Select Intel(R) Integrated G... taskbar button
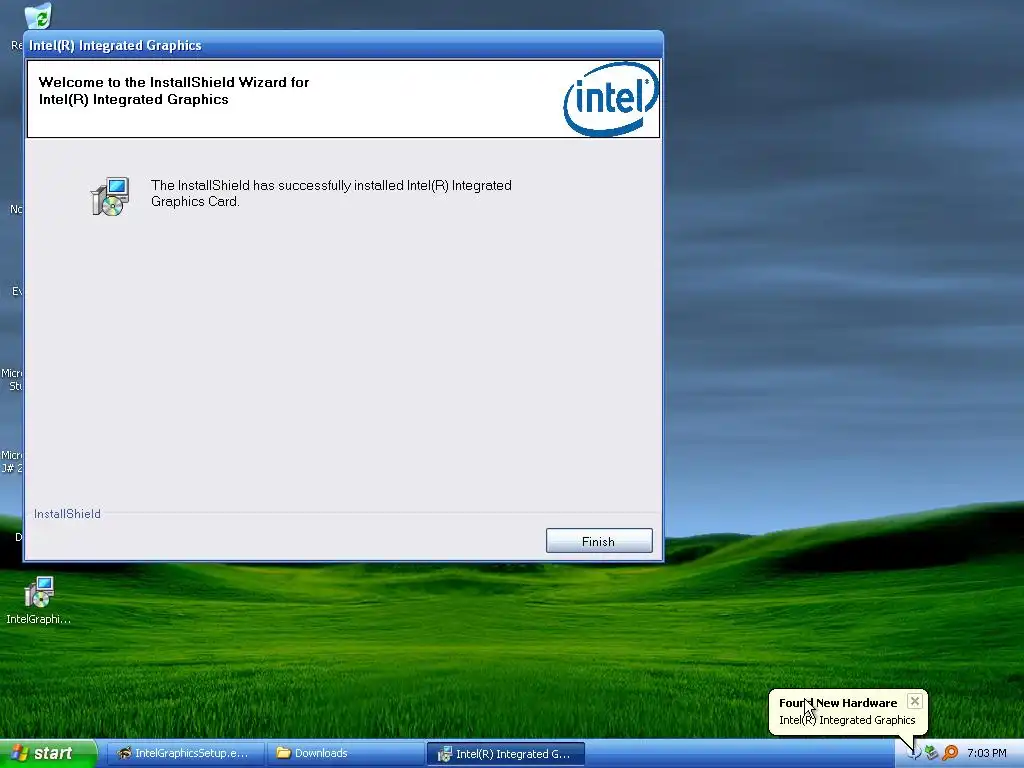1024x768 pixels. click(505, 754)
